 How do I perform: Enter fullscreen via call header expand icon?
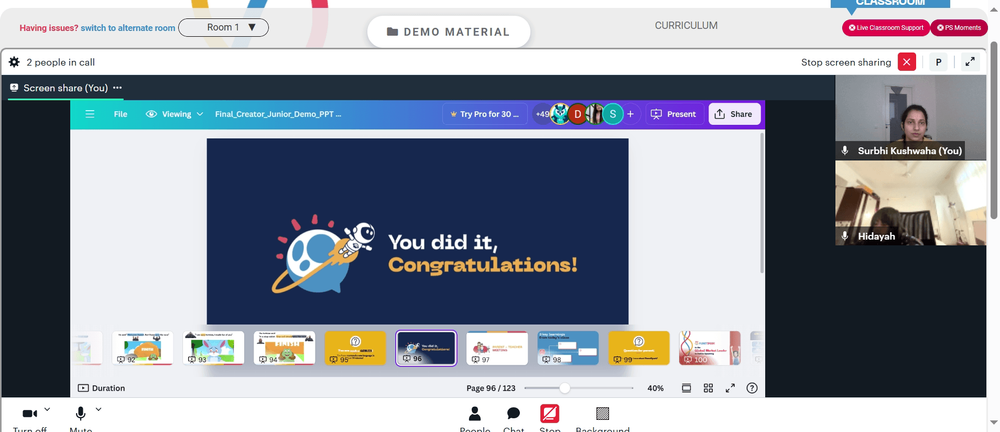[x=970, y=62]
